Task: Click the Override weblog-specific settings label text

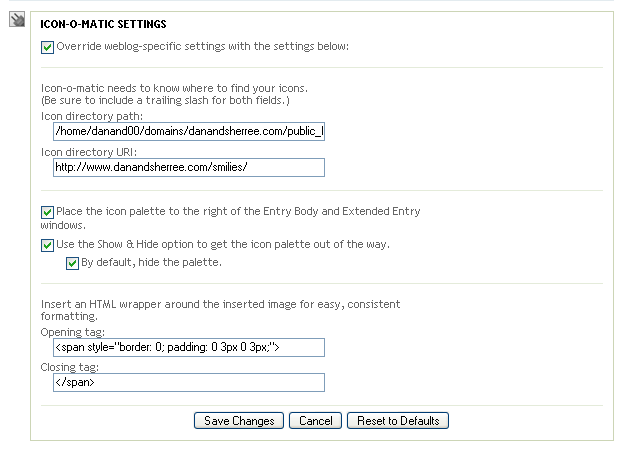Action: click(x=202, y=46)
